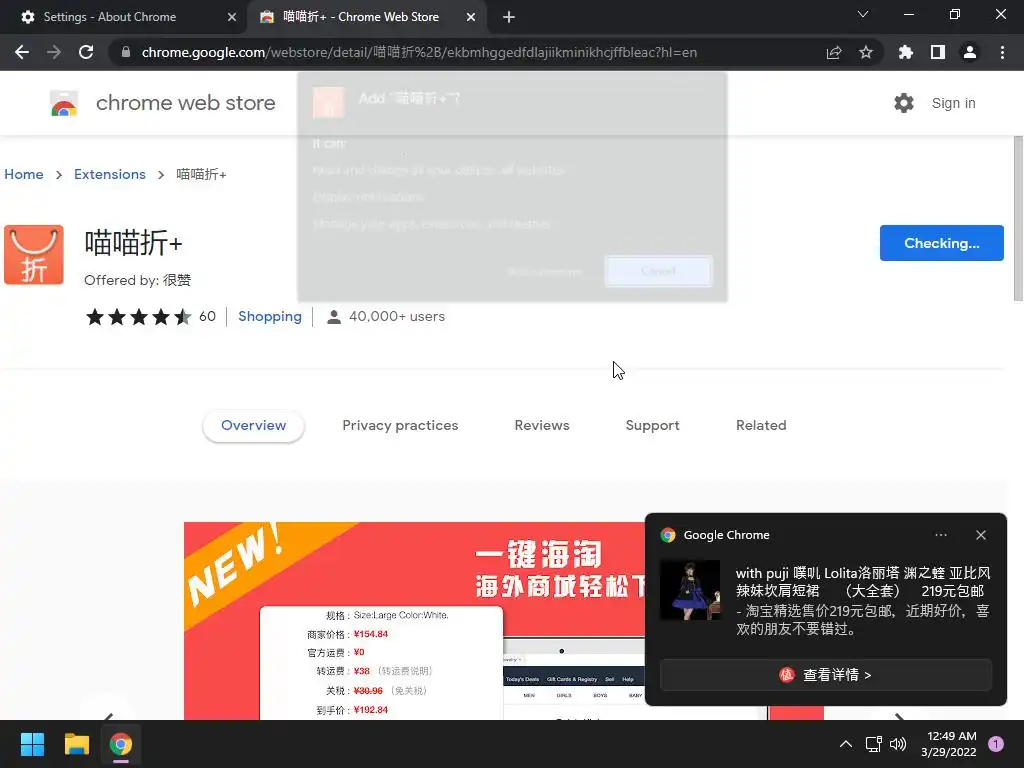Open a new tab with plus button
The height and width of the screenshot is (768, 1024).
[x=509, y=17]
